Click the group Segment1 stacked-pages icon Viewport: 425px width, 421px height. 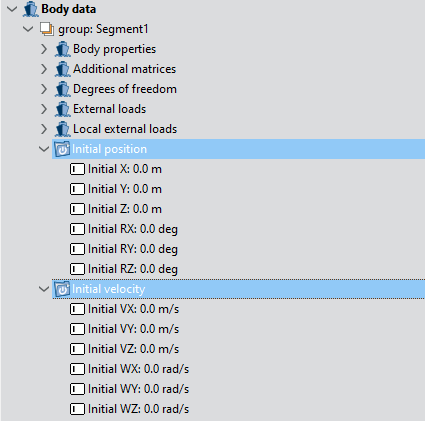47,29
